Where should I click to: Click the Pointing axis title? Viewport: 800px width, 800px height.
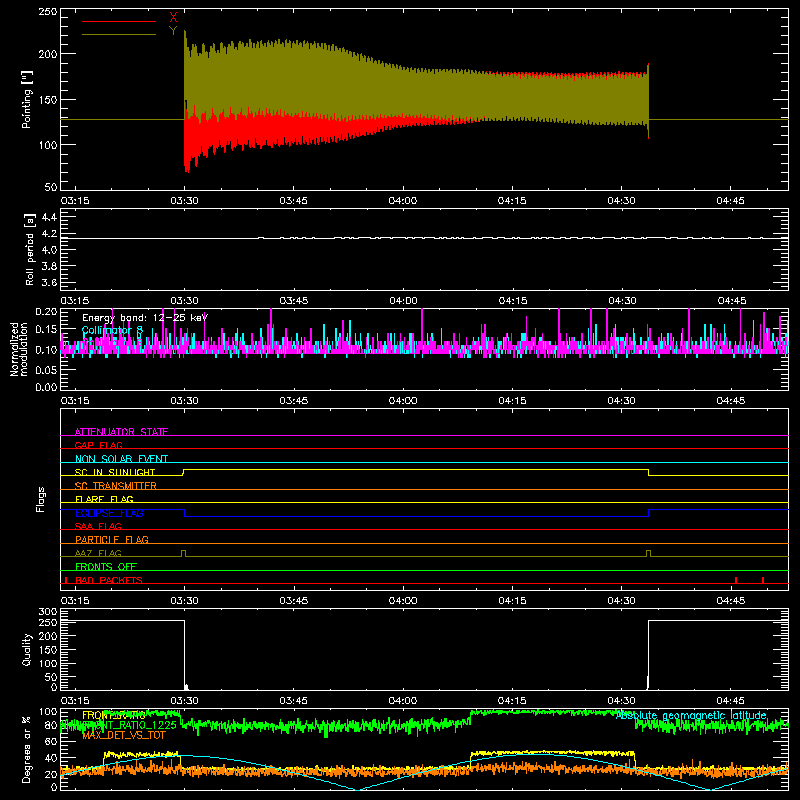tap(27, 99)
